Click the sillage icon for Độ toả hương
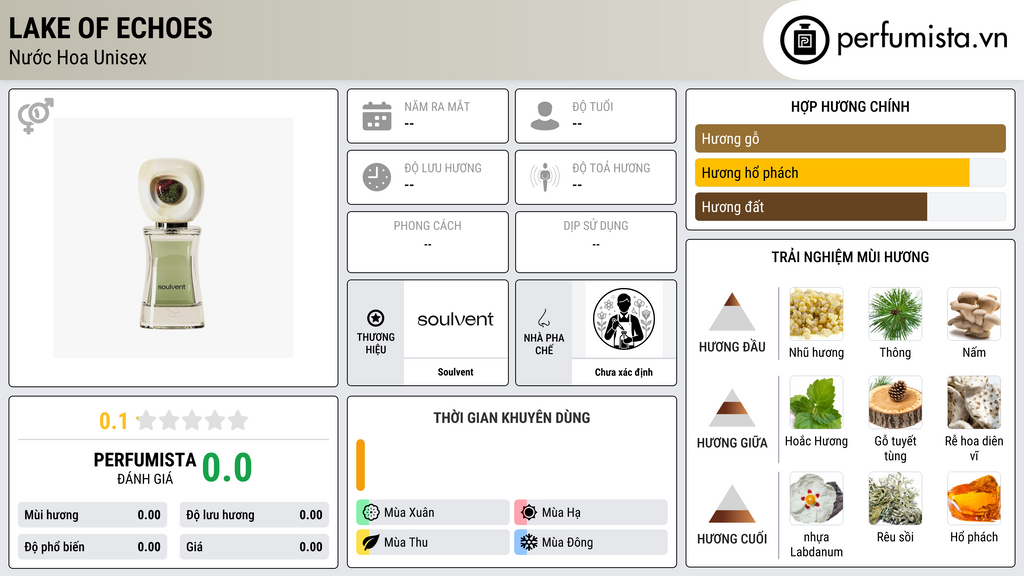This screenshot has width=1024, height=576. click(x=545, y=177)
